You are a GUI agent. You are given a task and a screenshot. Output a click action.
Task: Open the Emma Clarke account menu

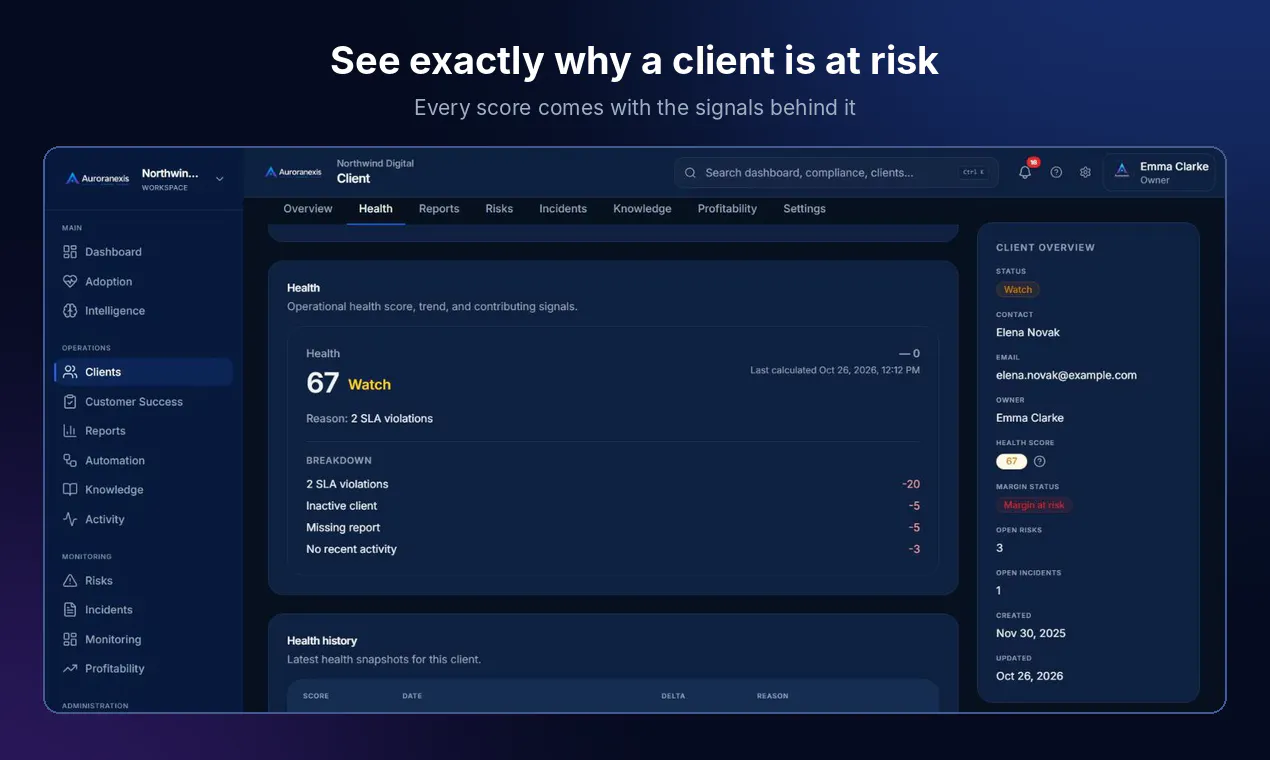pyautogui.click(x=1159, y=172)
